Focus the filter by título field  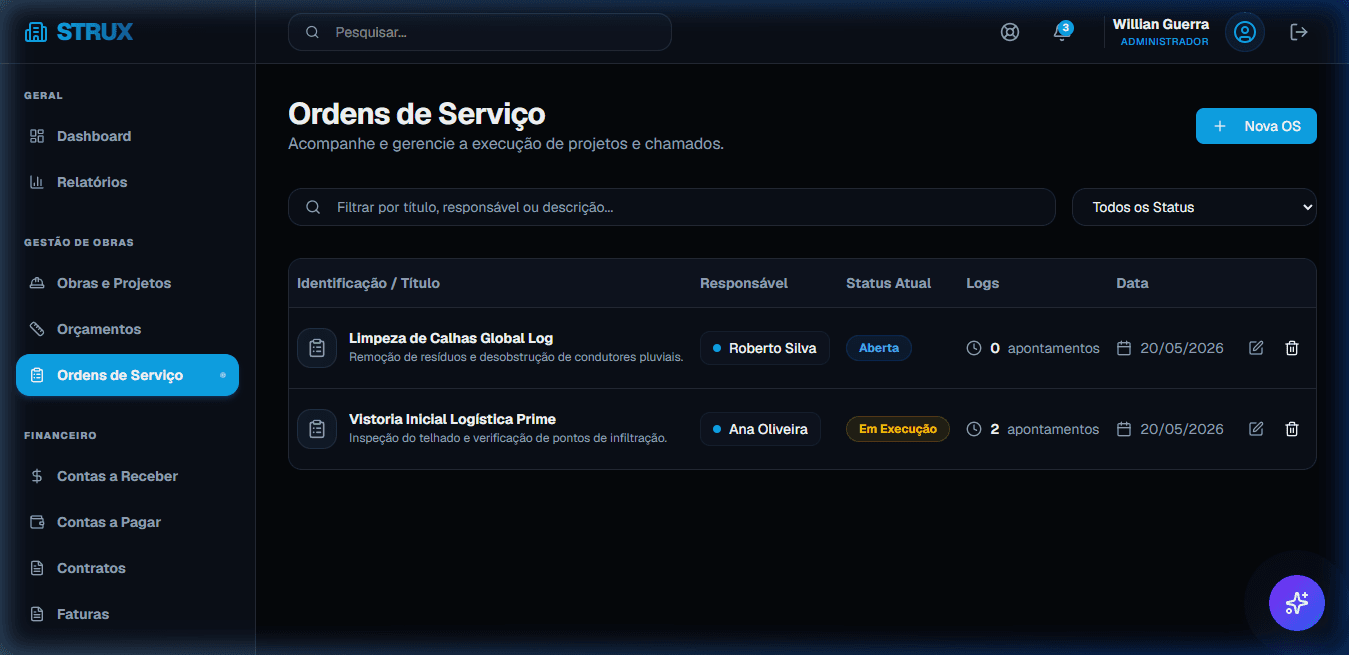[x=672, y=207]
